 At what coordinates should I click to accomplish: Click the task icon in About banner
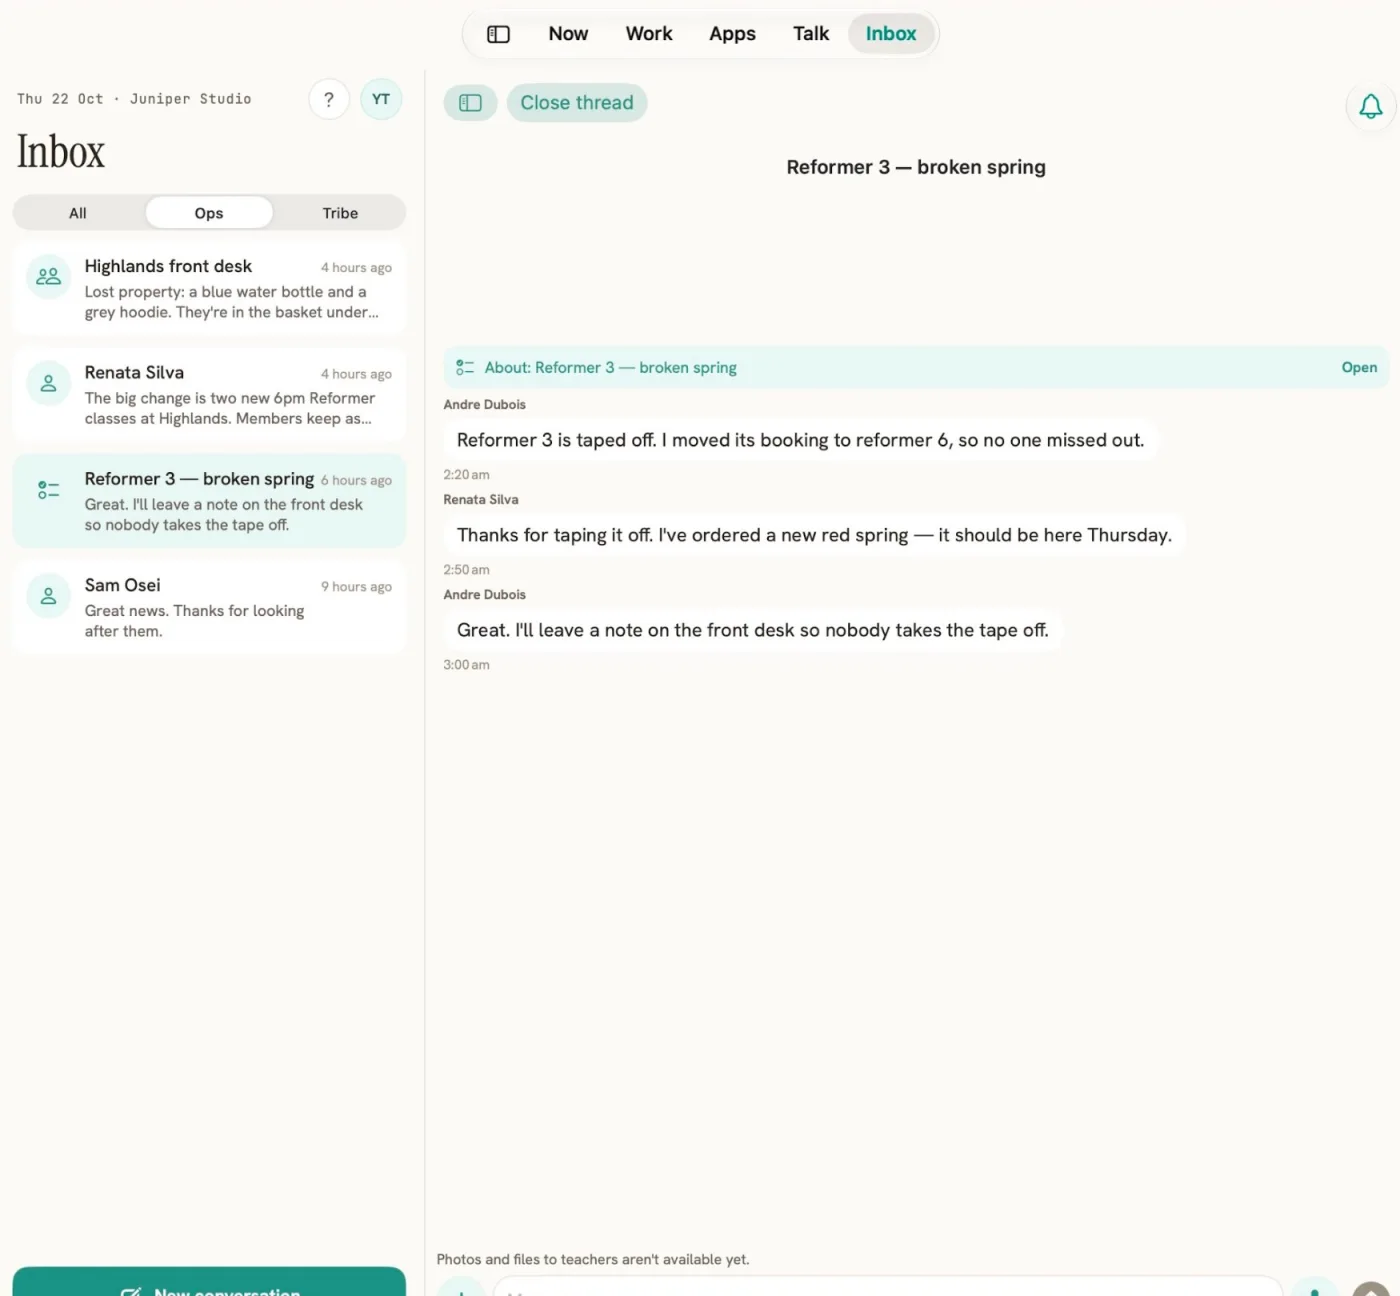[x=465, y=368]
